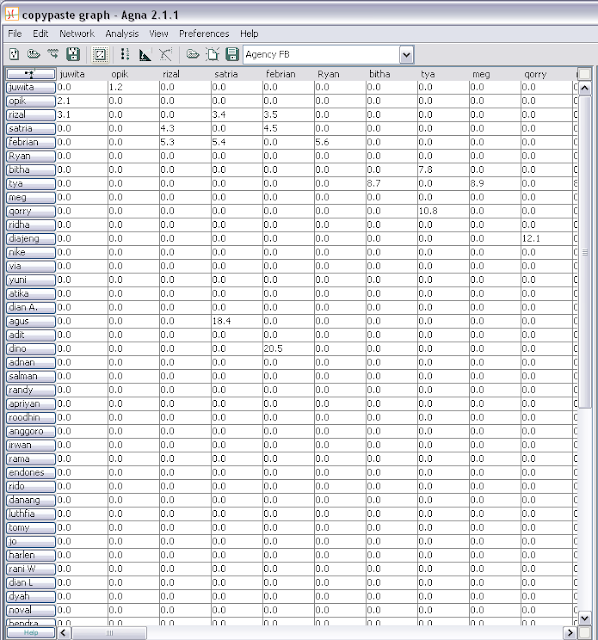Click the Agna application icon in title bar
Viewport: 598px width, 640px height.
point(11,14)
